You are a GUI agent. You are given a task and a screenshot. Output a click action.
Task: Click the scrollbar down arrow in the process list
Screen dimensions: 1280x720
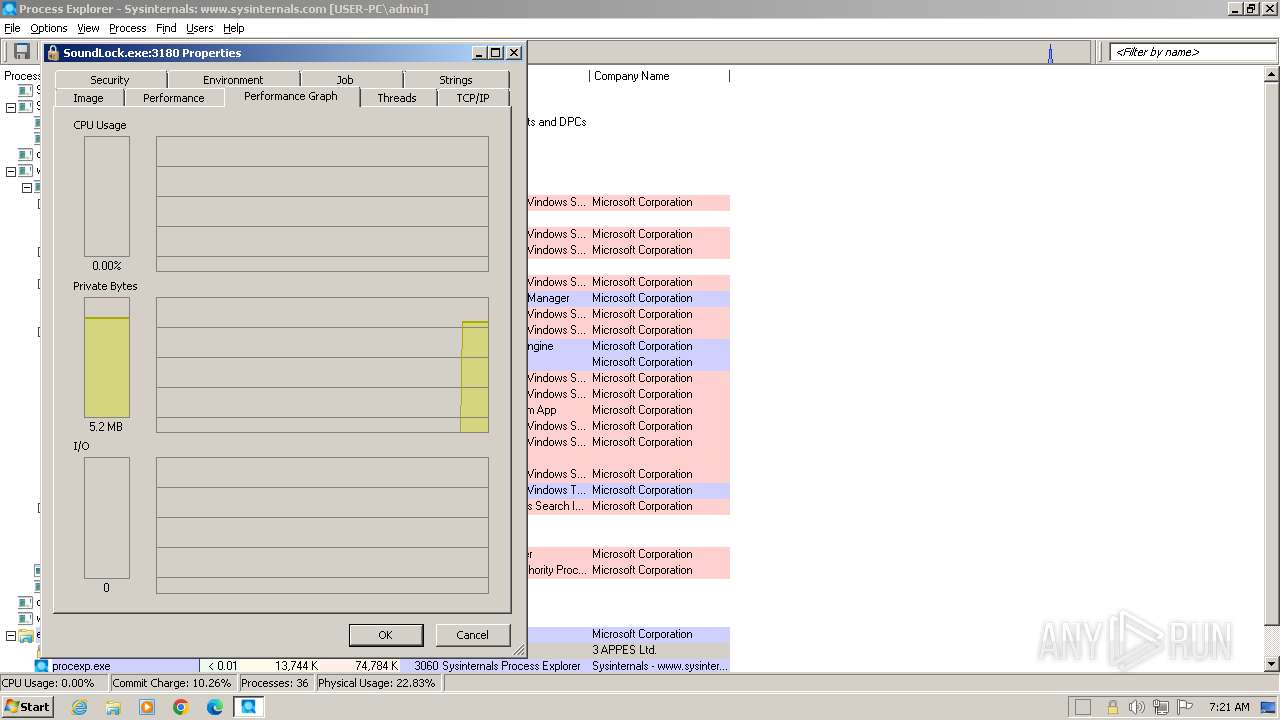tap(1272, 664)
